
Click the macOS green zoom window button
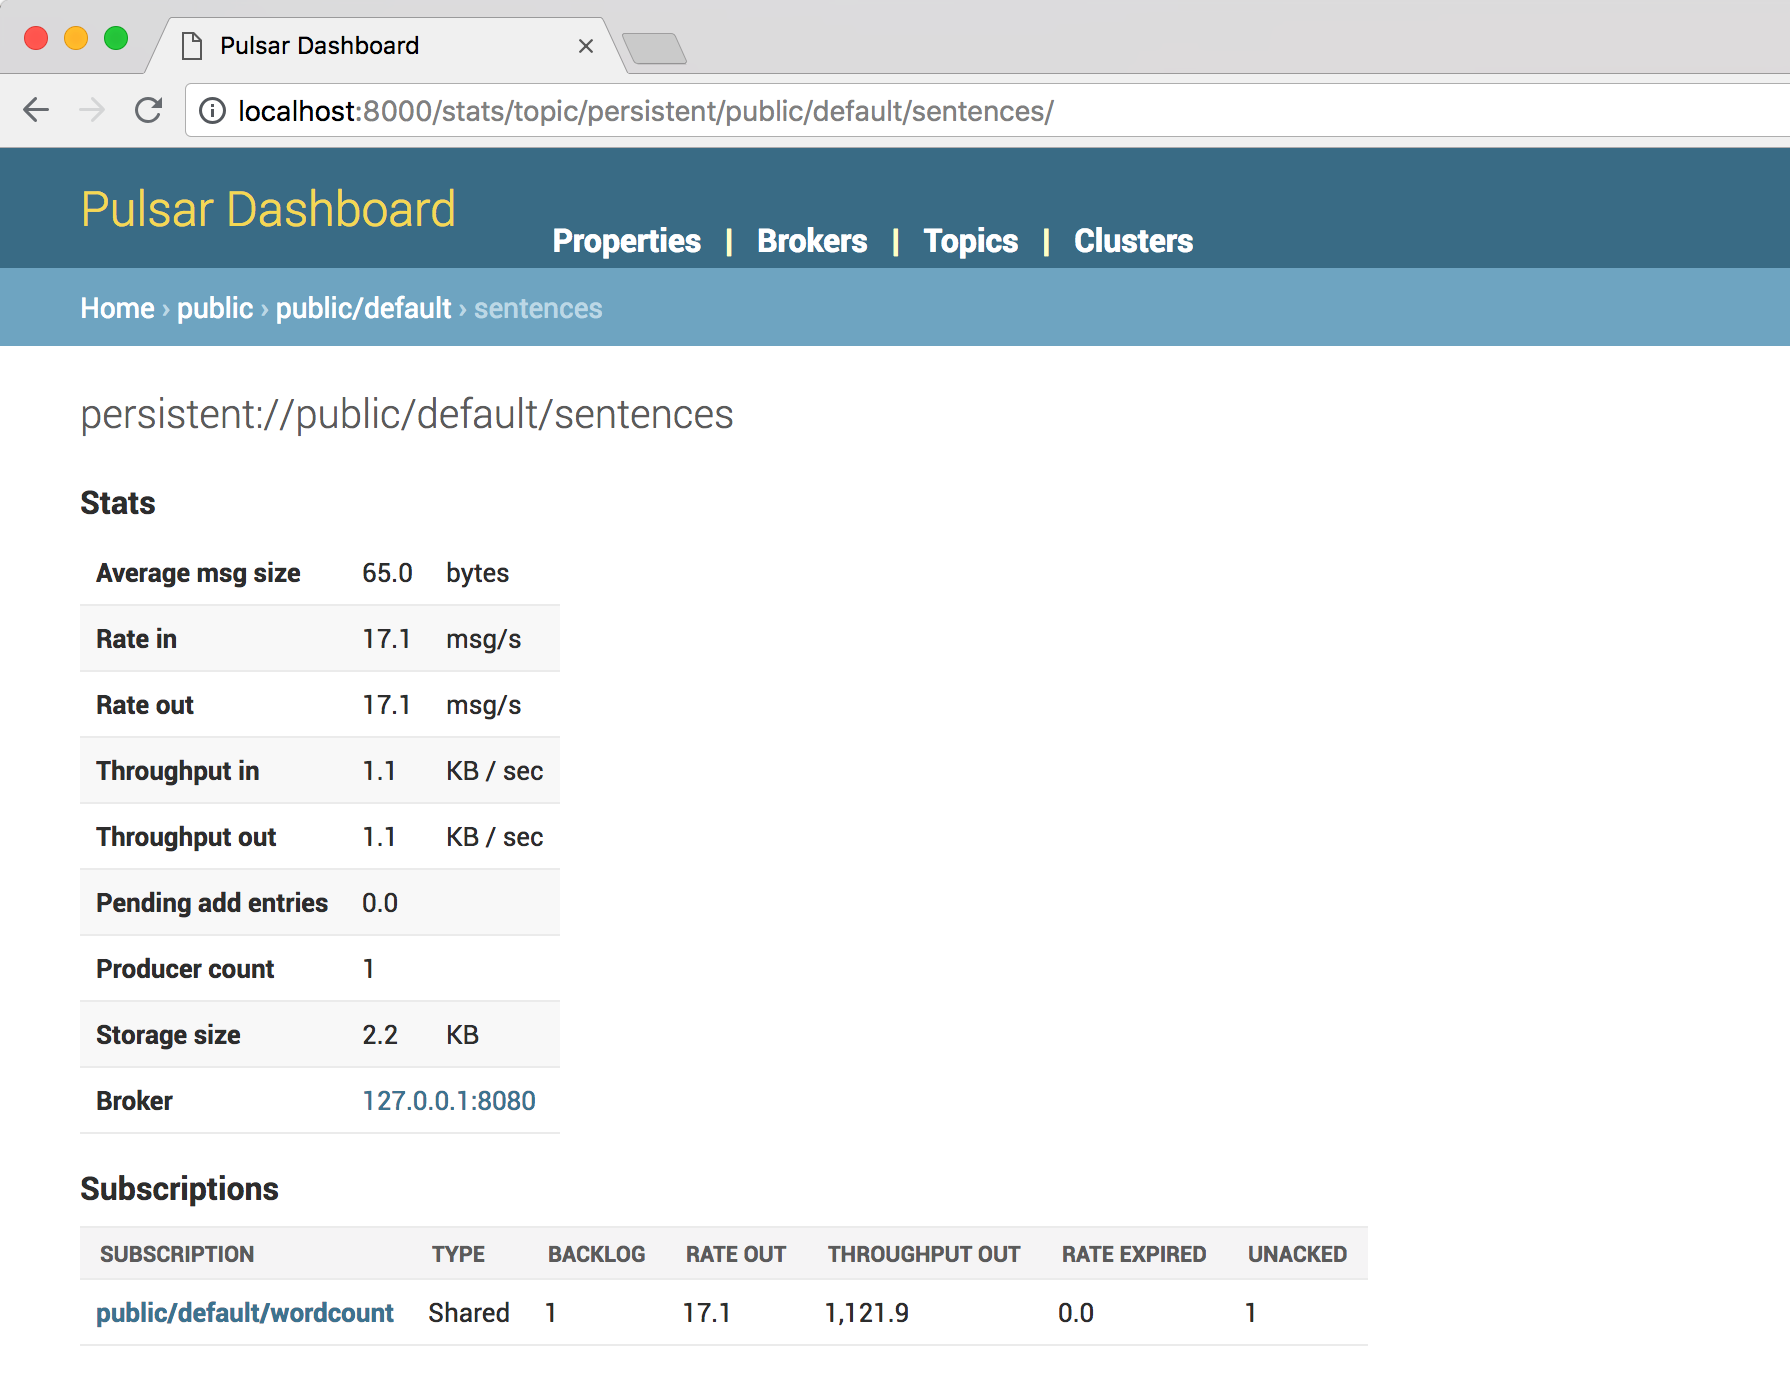(116, 38)
